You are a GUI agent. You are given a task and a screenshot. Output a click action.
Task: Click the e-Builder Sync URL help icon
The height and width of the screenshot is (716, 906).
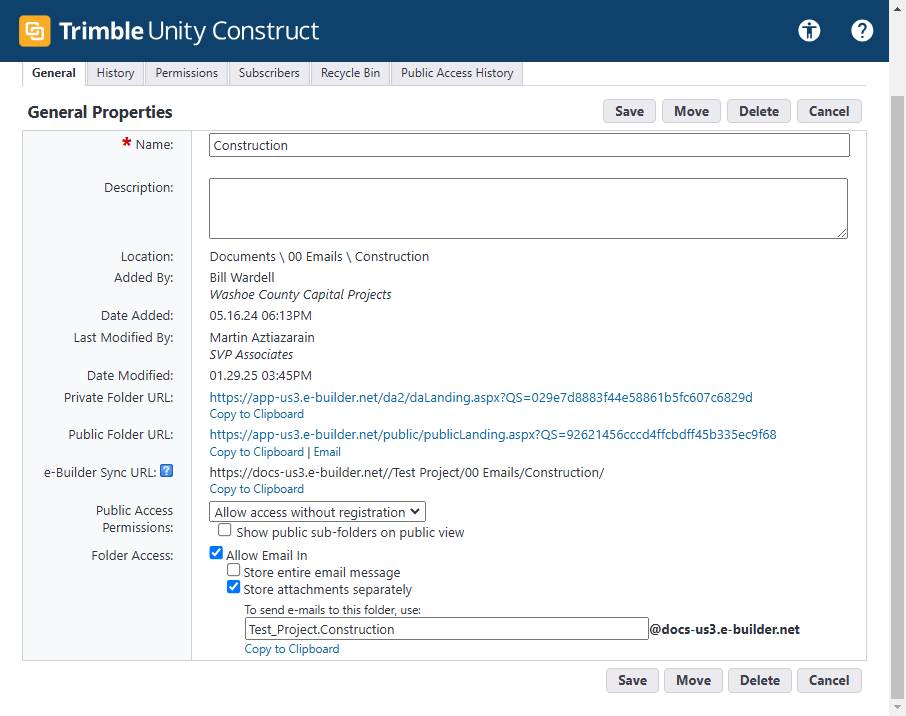(x=166, y=471)
